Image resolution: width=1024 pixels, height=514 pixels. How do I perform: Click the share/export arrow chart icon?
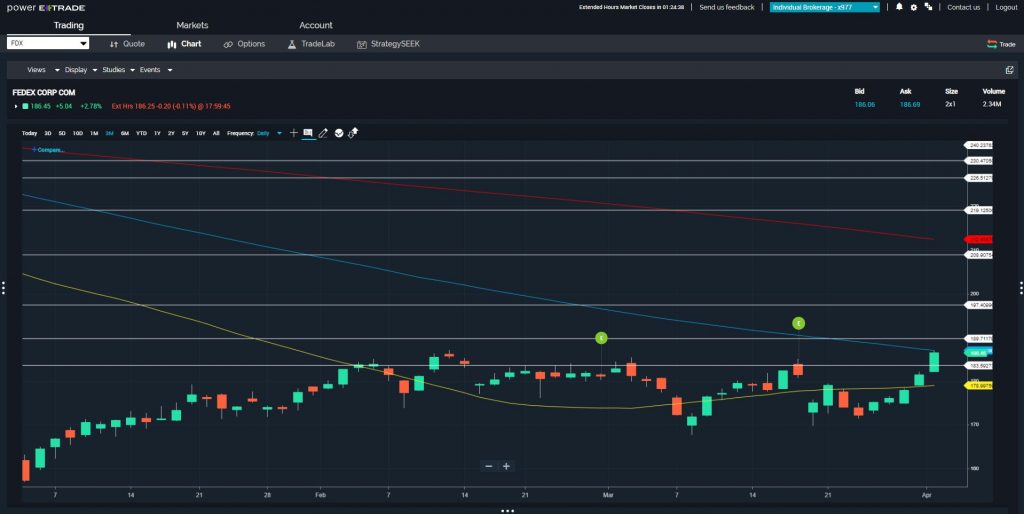(353, 133)
